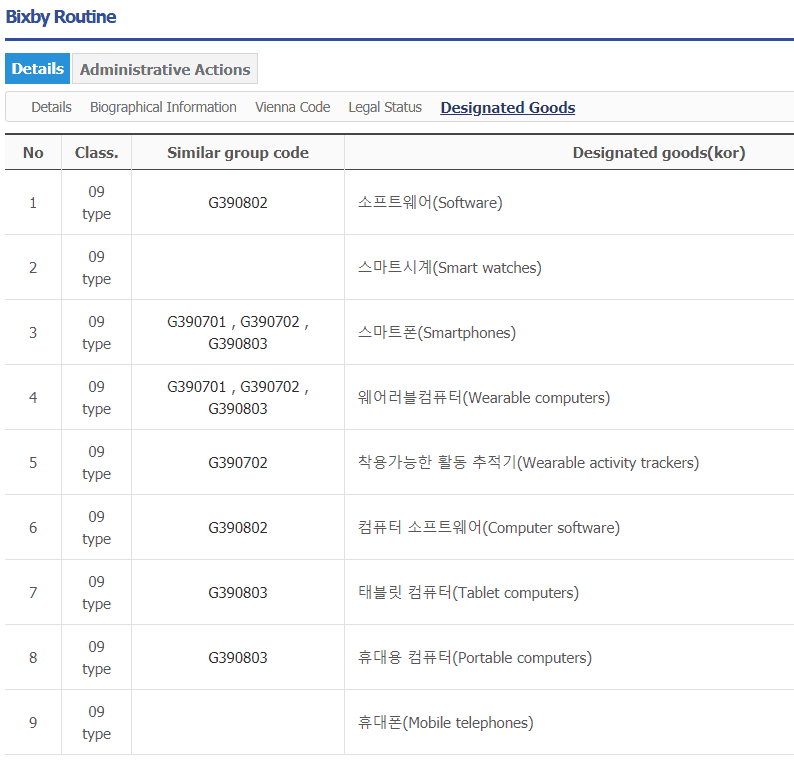The height and width of the screenshot is (766, 794).
Task: Click Designated goods(kor) column header
Action: point(659,152)
